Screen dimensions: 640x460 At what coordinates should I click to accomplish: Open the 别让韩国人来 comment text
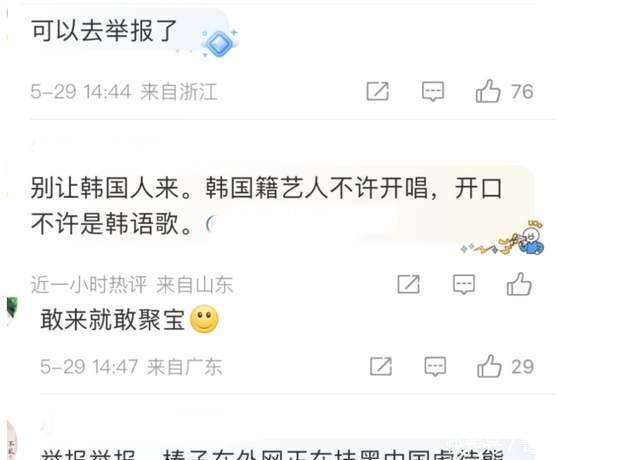coord(266,206)
